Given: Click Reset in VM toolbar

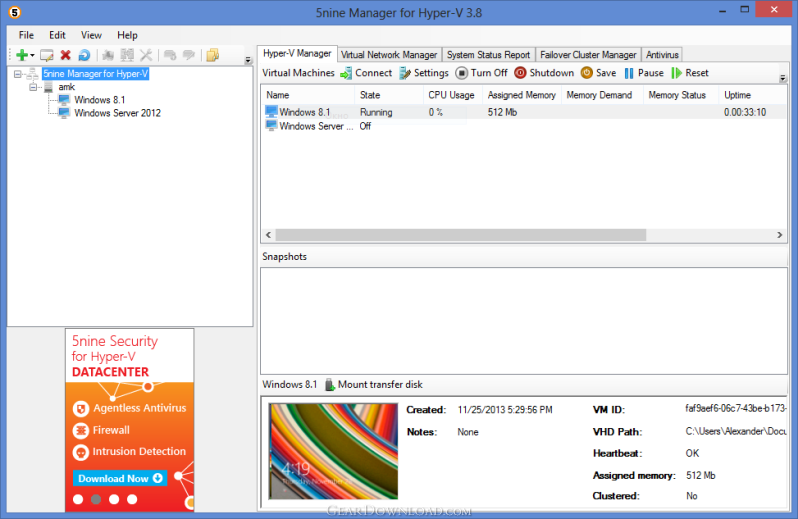Looking at the screenshot, I should pos(690,73).
